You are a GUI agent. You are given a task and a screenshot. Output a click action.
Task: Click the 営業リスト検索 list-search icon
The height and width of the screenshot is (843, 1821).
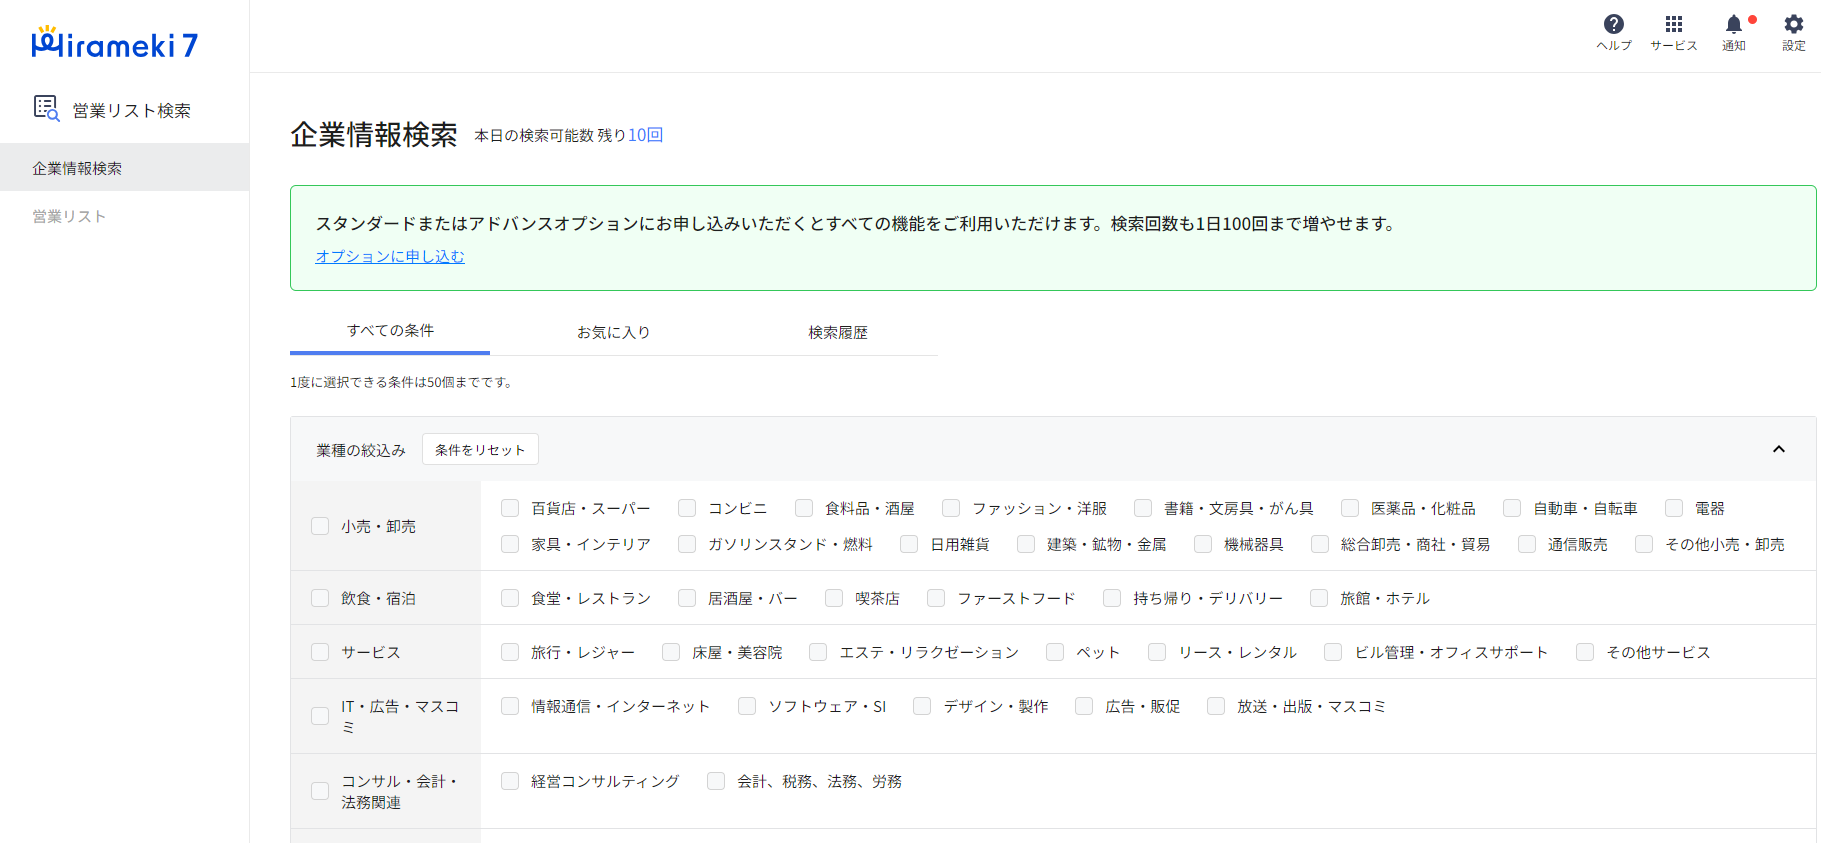[46, 108]
